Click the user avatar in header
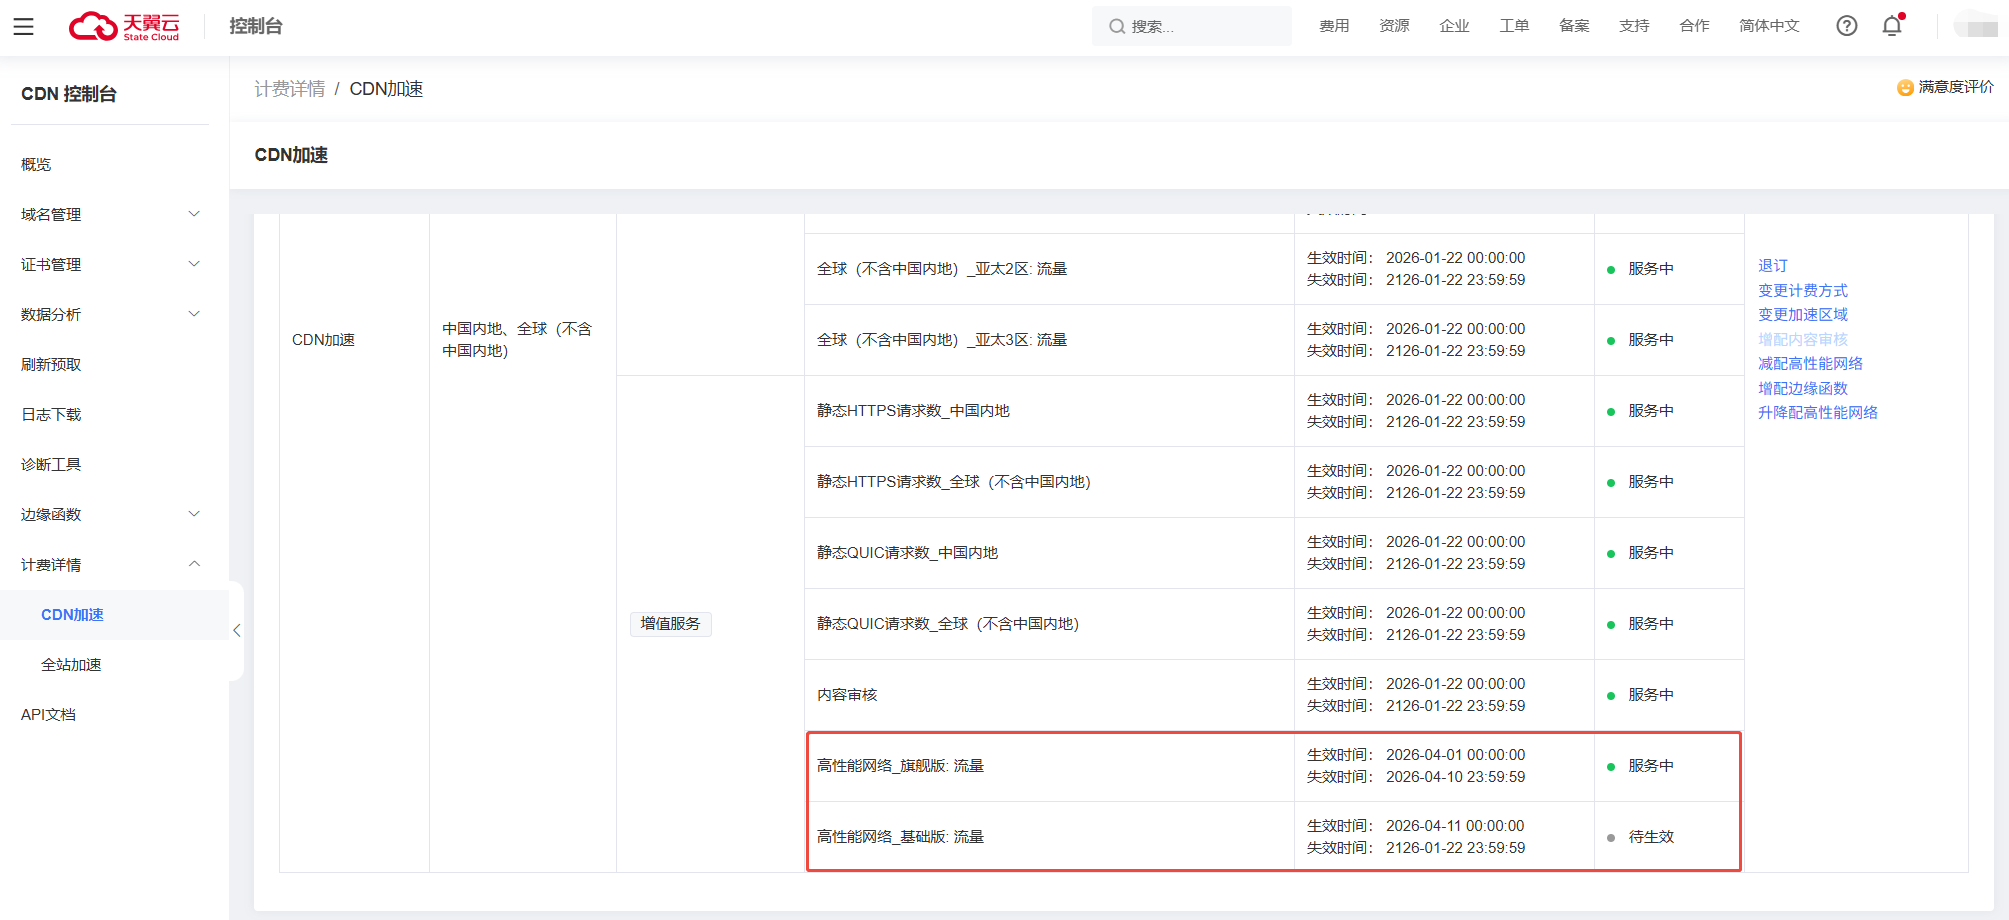2009x920 pixels. 1975,26
